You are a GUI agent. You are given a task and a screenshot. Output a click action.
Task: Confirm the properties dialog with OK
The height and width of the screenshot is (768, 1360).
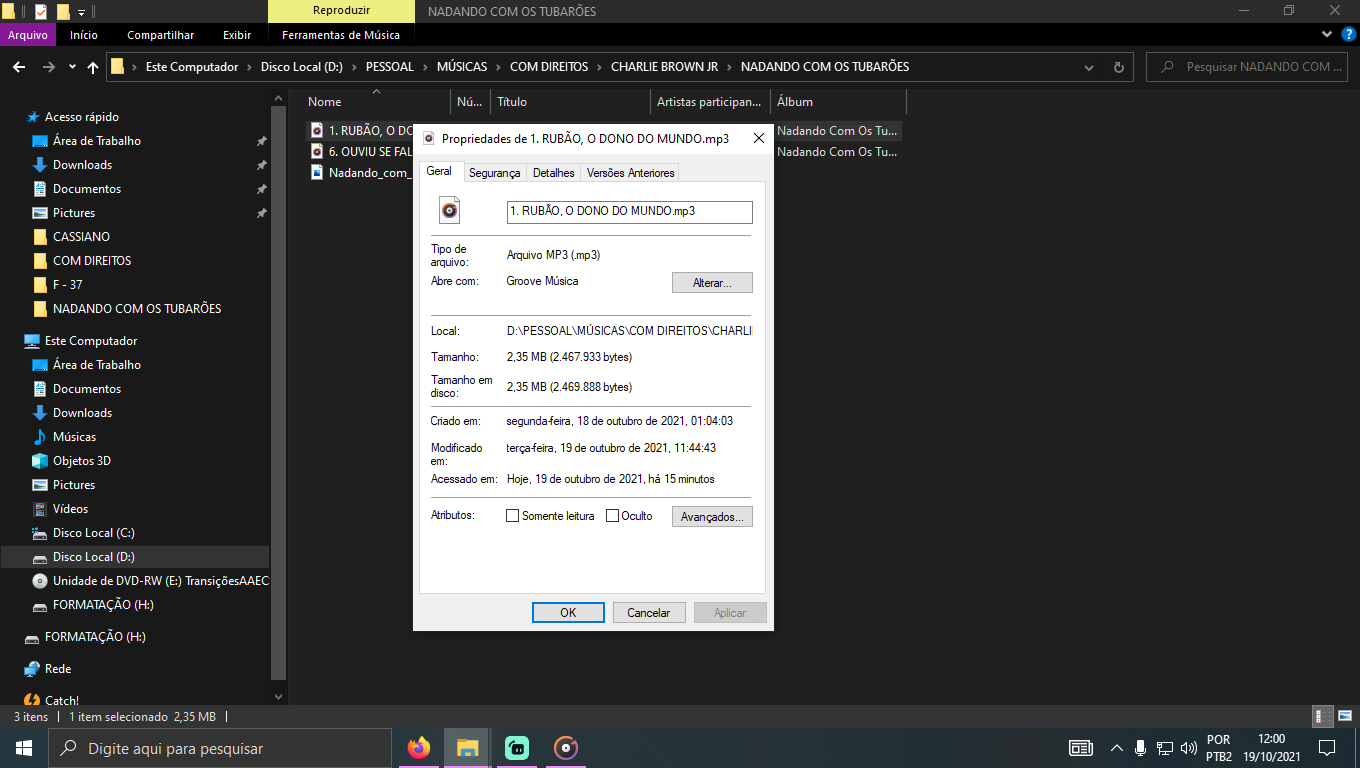click(x=568, y=613)
